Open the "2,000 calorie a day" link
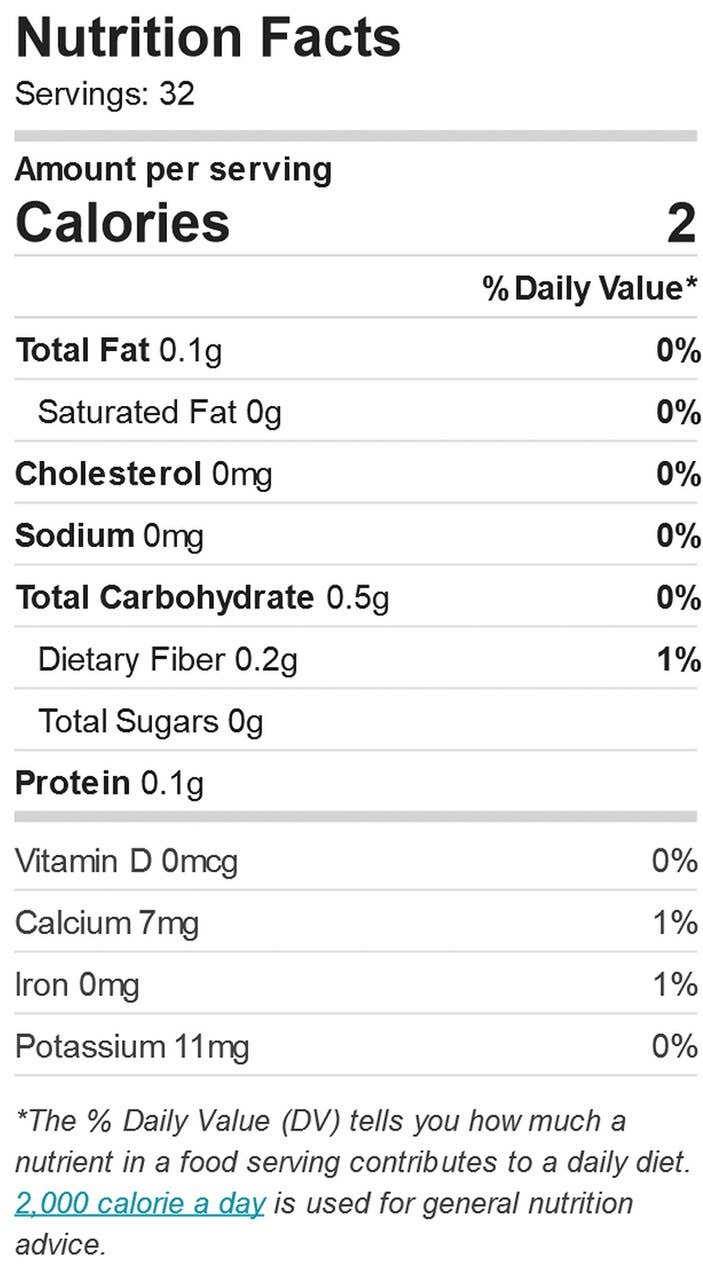This screenshot has height=1280, width=703. tap(140, 1203)
